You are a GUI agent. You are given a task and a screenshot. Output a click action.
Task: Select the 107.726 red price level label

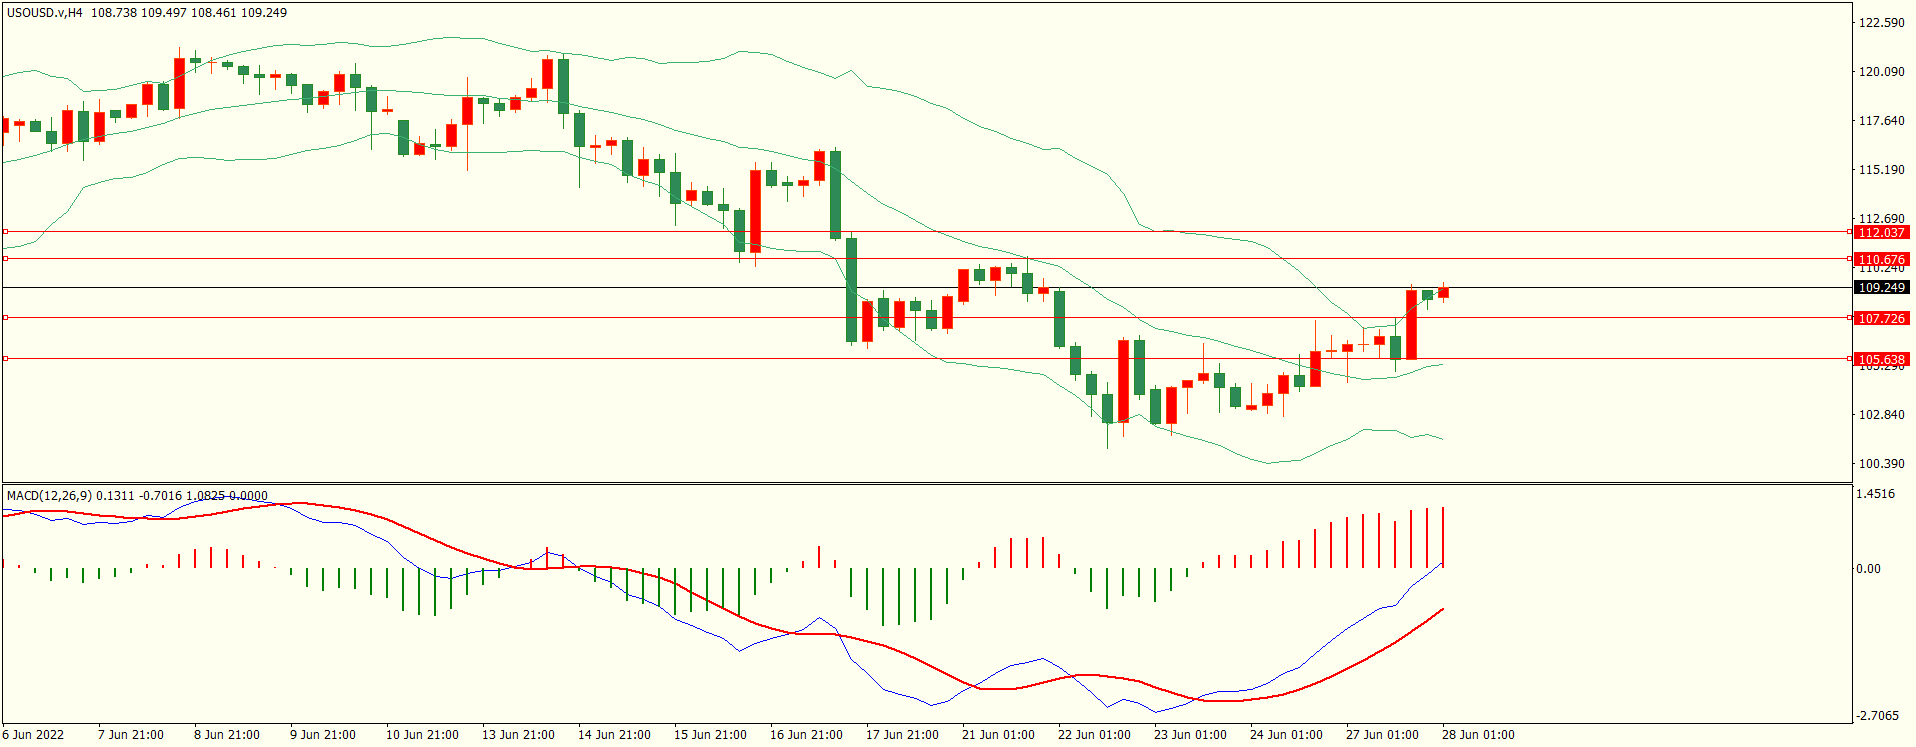click(x=1880, y=318)
